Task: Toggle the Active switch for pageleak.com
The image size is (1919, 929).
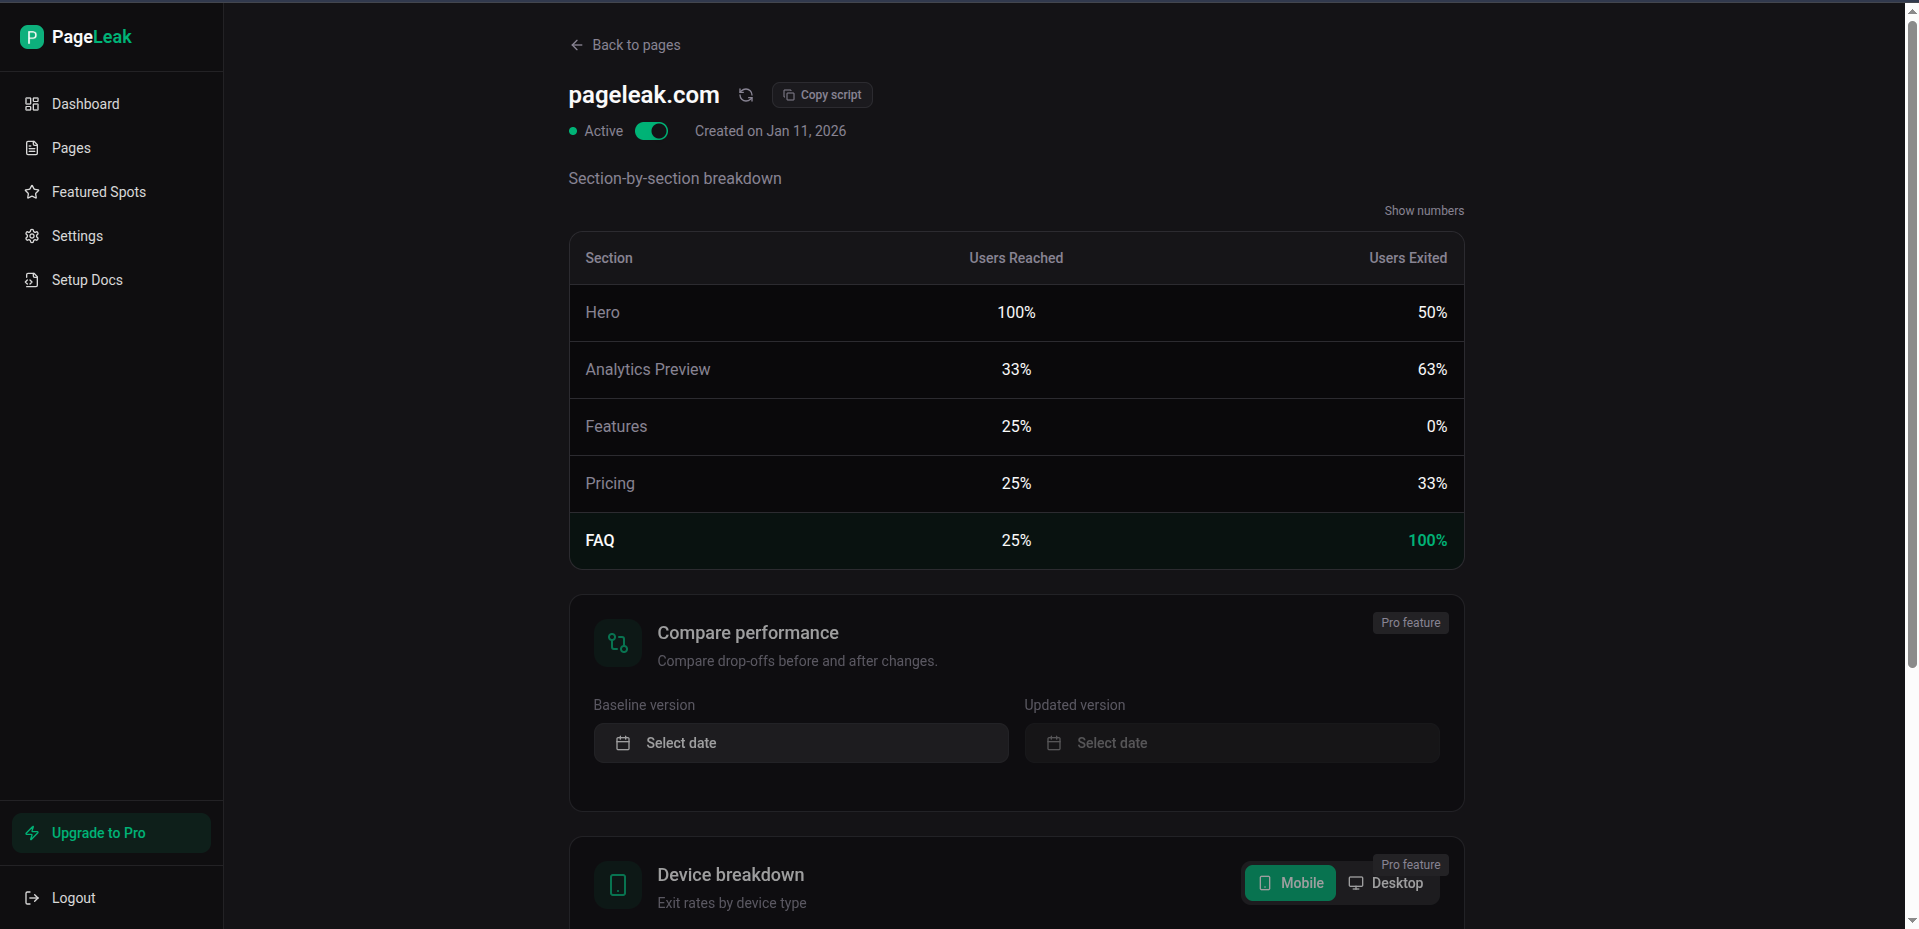Action: pos(651,131)
